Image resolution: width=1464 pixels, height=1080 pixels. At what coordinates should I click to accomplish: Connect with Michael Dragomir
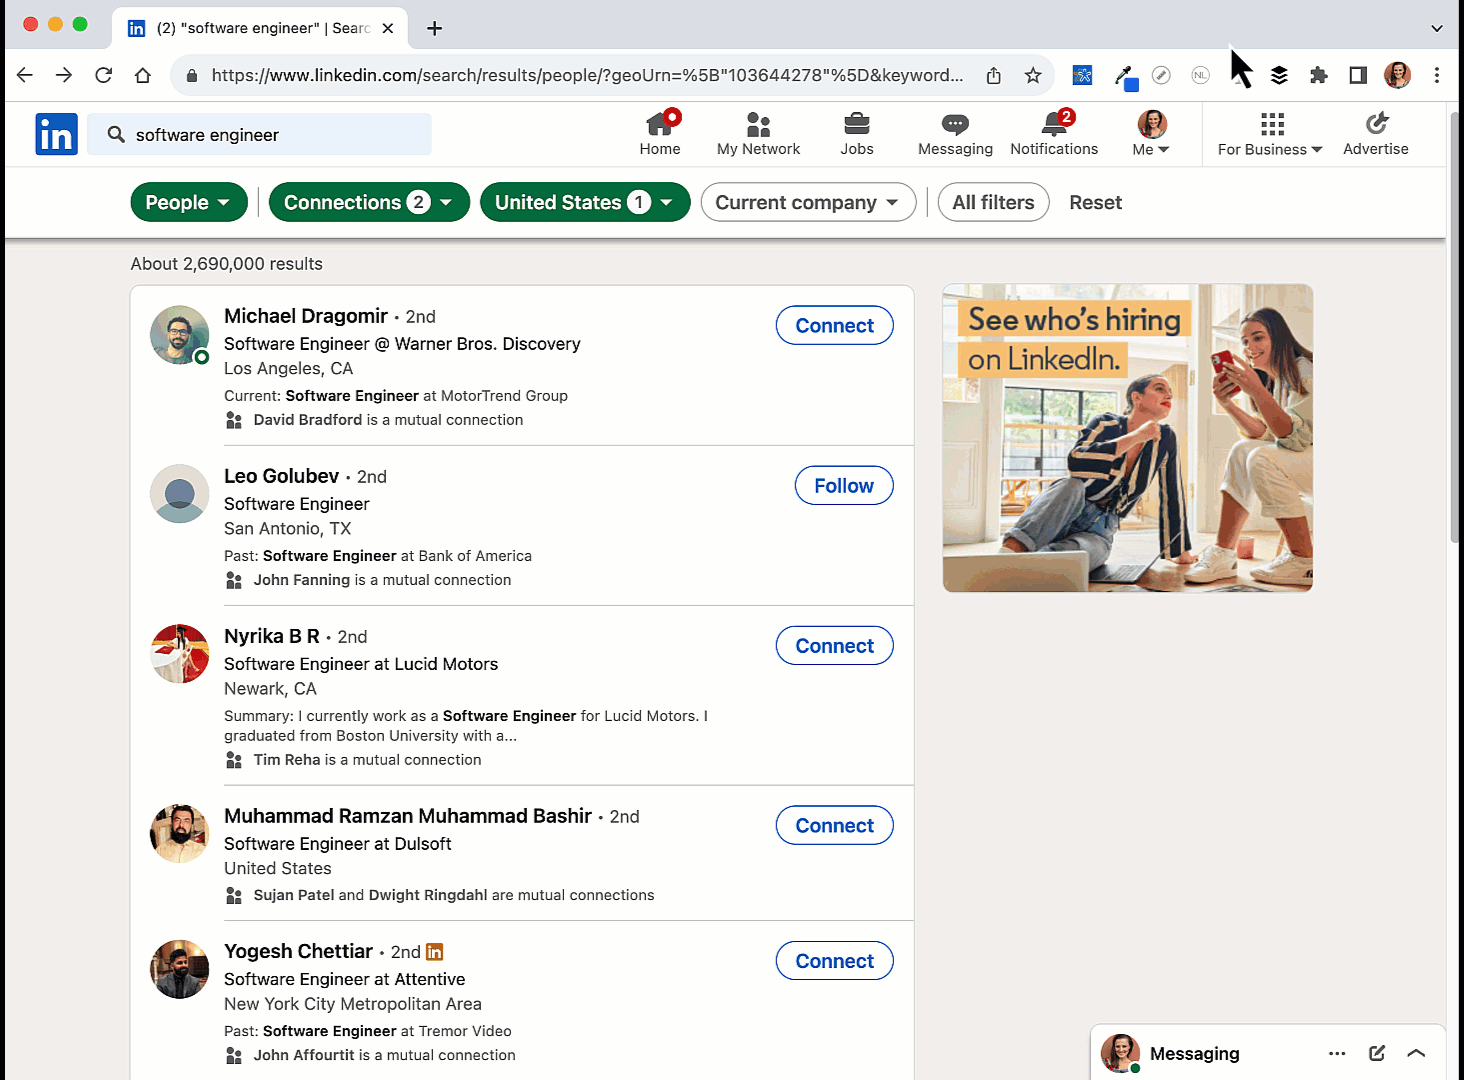coord(834,326)
